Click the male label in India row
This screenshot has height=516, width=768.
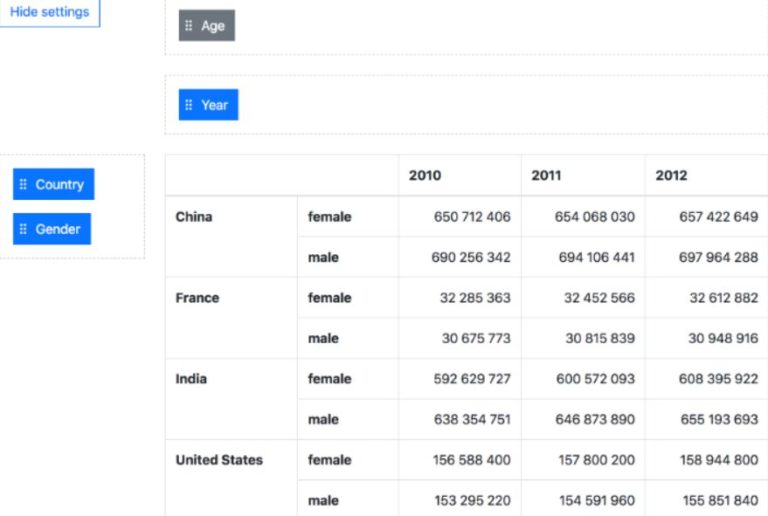tap(323, 419)
